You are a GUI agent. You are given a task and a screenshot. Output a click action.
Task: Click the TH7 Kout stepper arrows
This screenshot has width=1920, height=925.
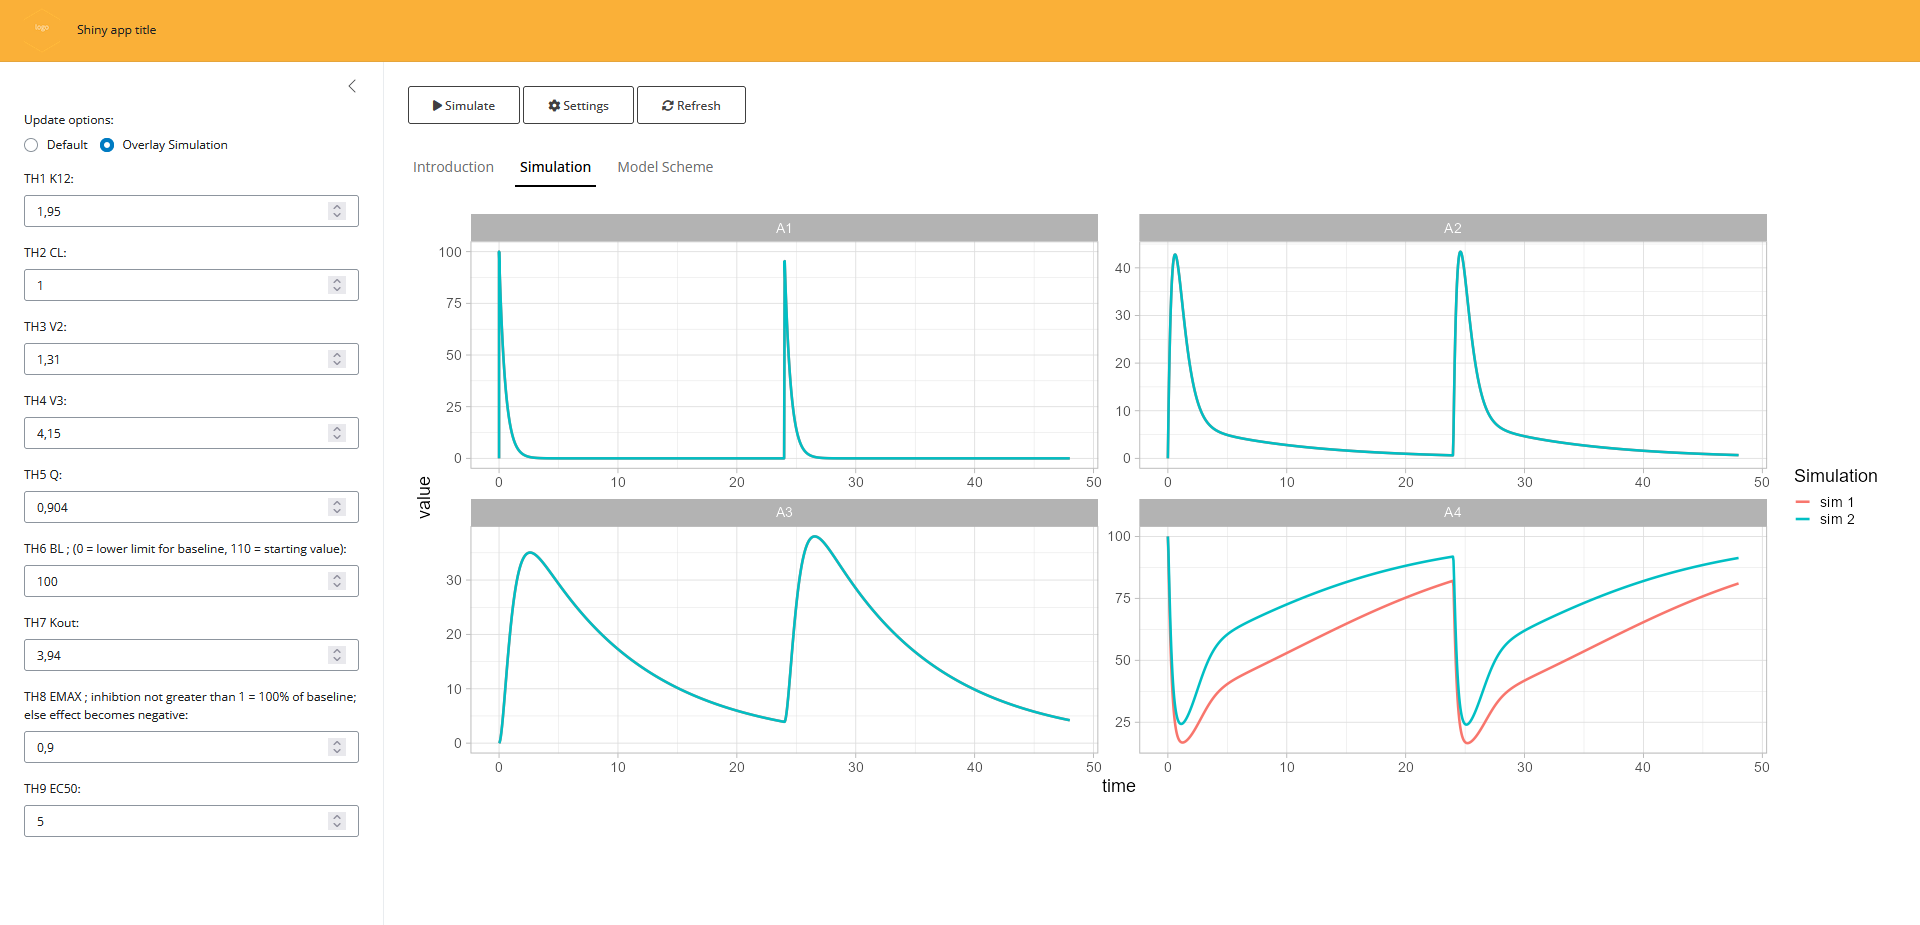click(x=337, y=655)
